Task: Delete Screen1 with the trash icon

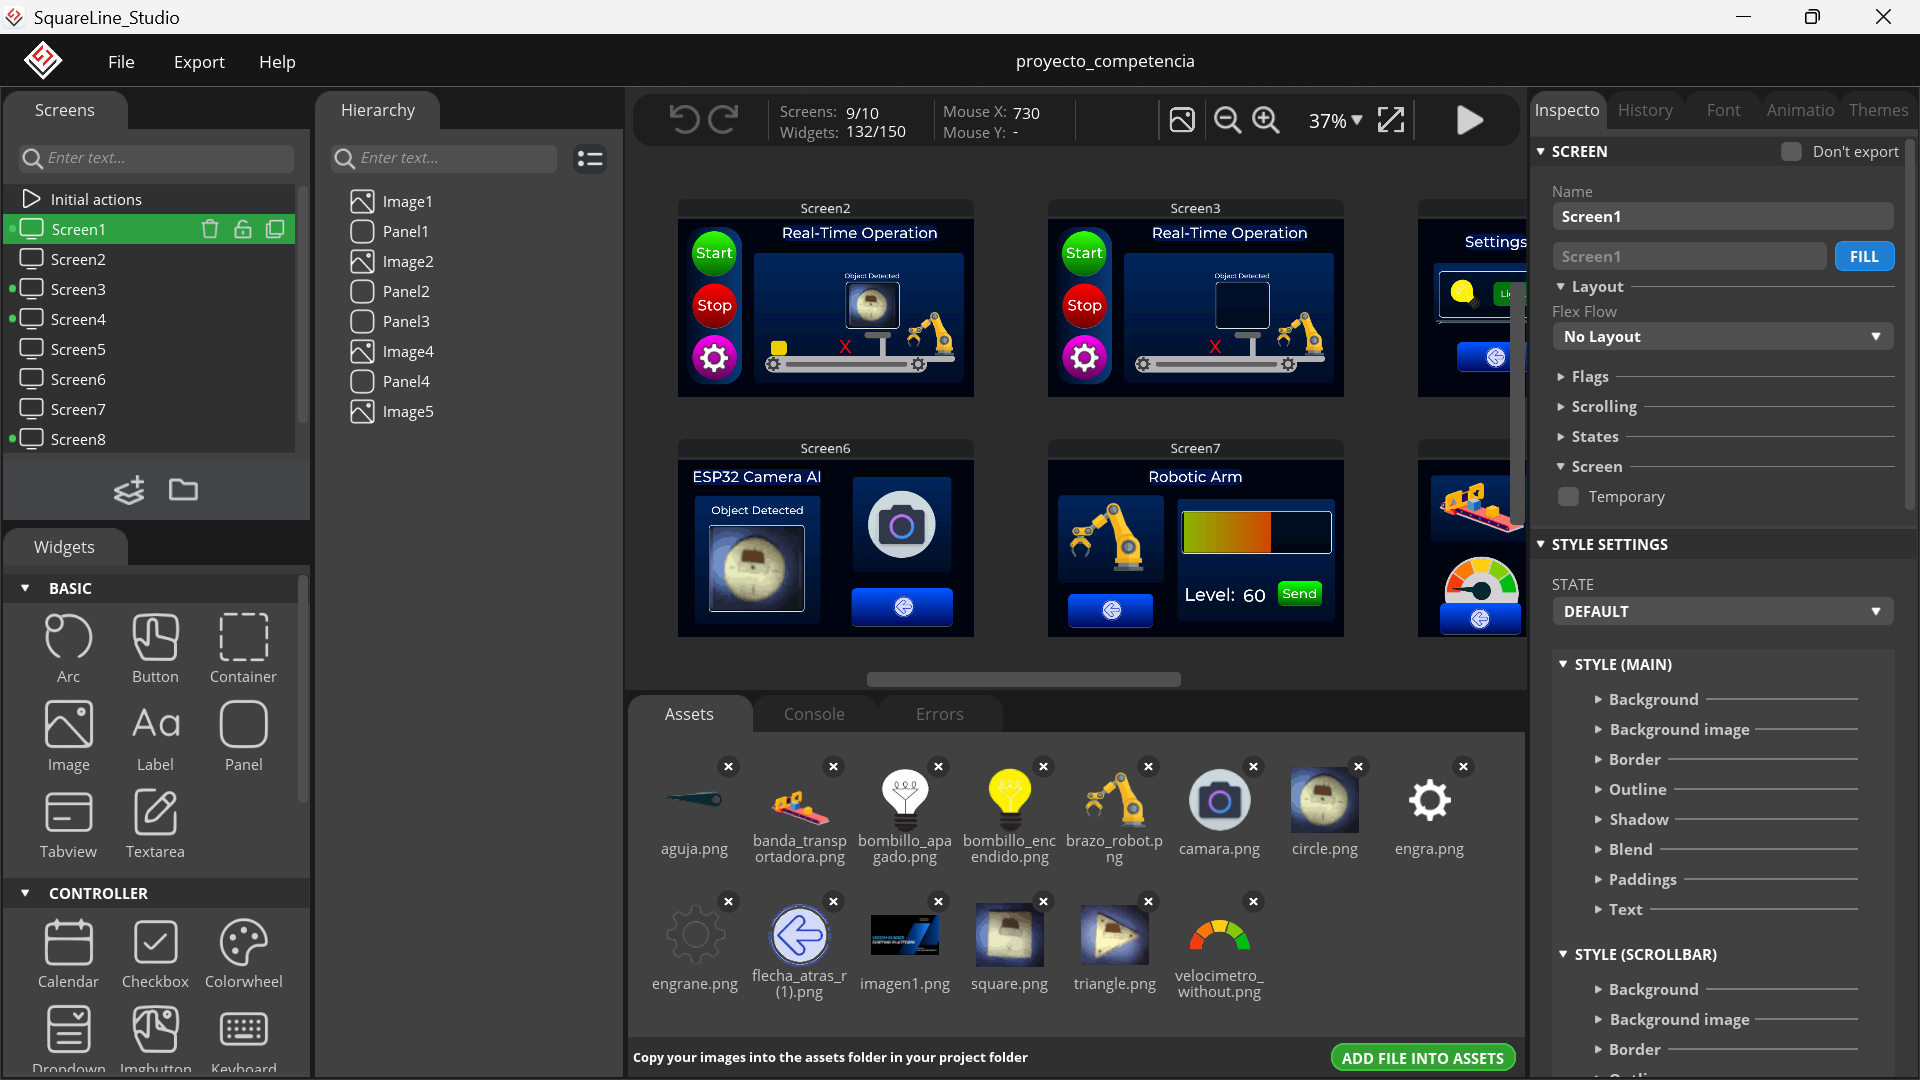Action: pyautogui.click(x=210, y=229)
